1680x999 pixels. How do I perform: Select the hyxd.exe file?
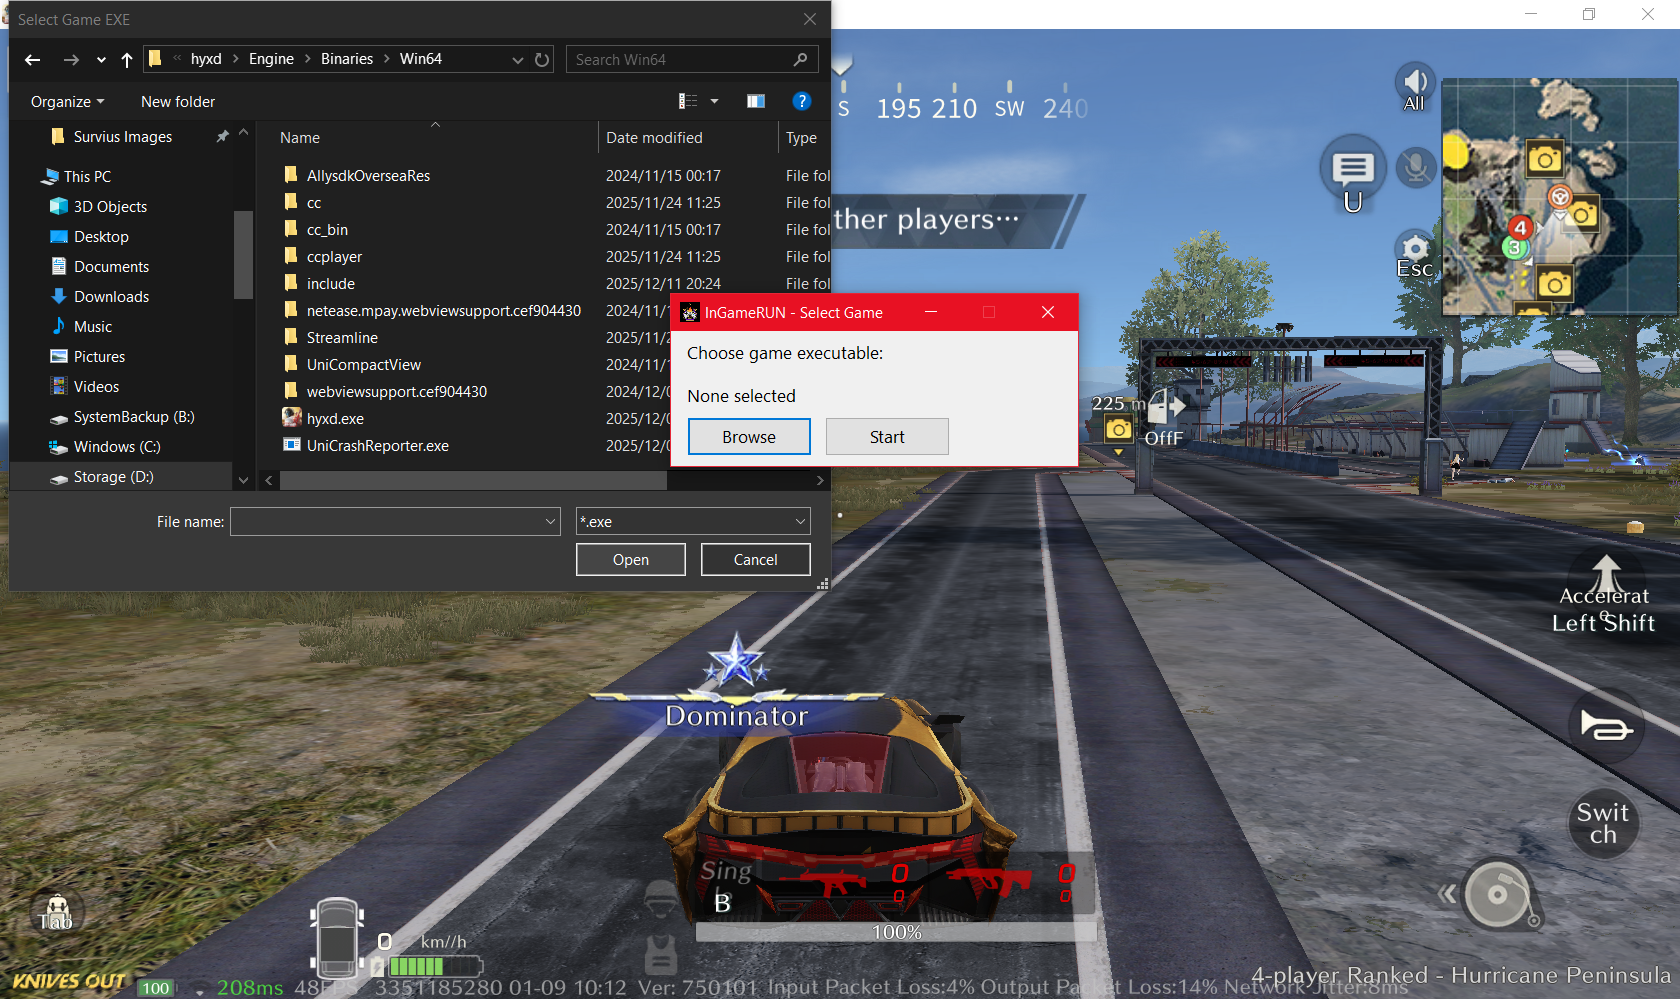tap(335, 419)
